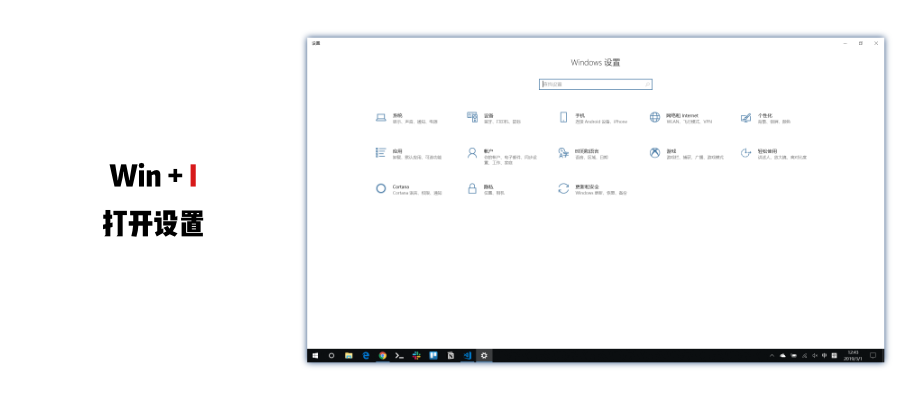Open the 更新和安全 (Update & Security) icon
The image size is (900, 400).
pyautogui.click(x=563, y=188)
